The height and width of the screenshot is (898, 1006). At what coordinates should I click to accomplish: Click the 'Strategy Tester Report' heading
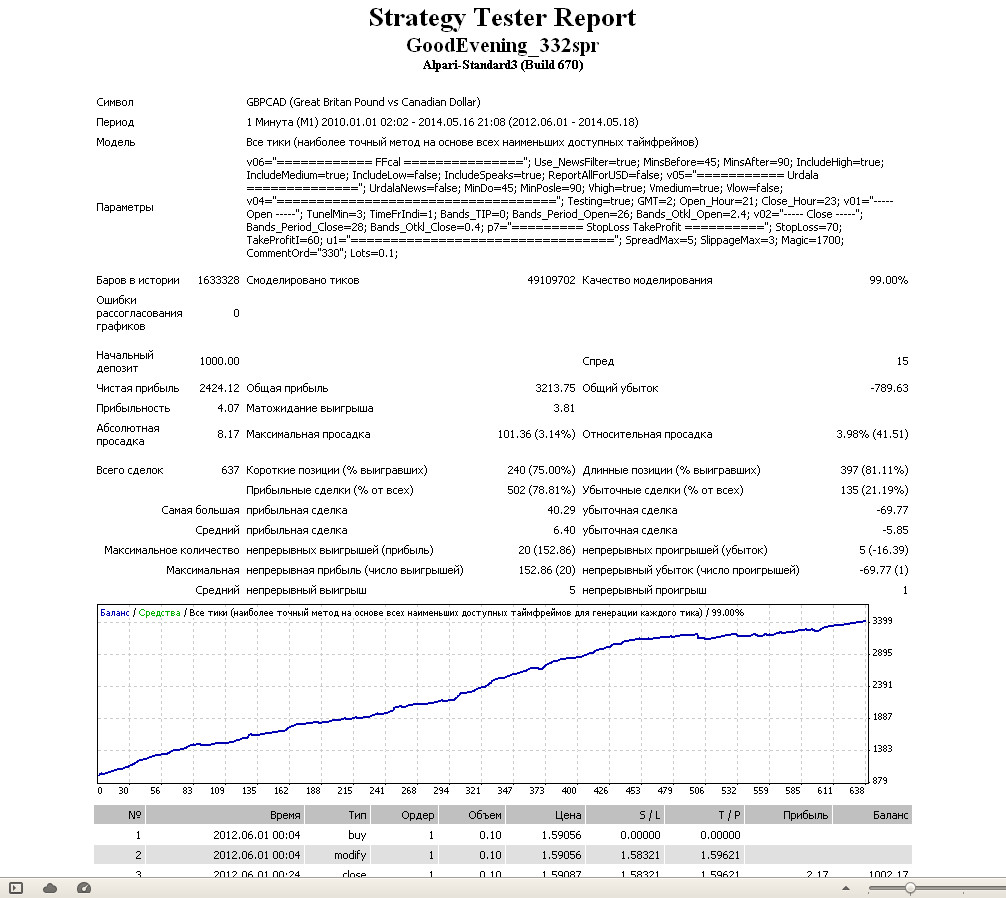[x=502, y=17]
